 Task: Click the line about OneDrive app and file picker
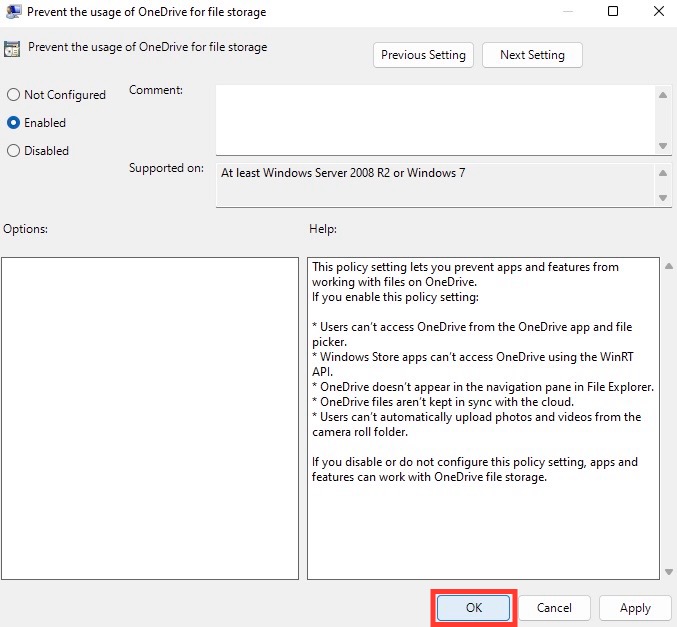(472, 334)
